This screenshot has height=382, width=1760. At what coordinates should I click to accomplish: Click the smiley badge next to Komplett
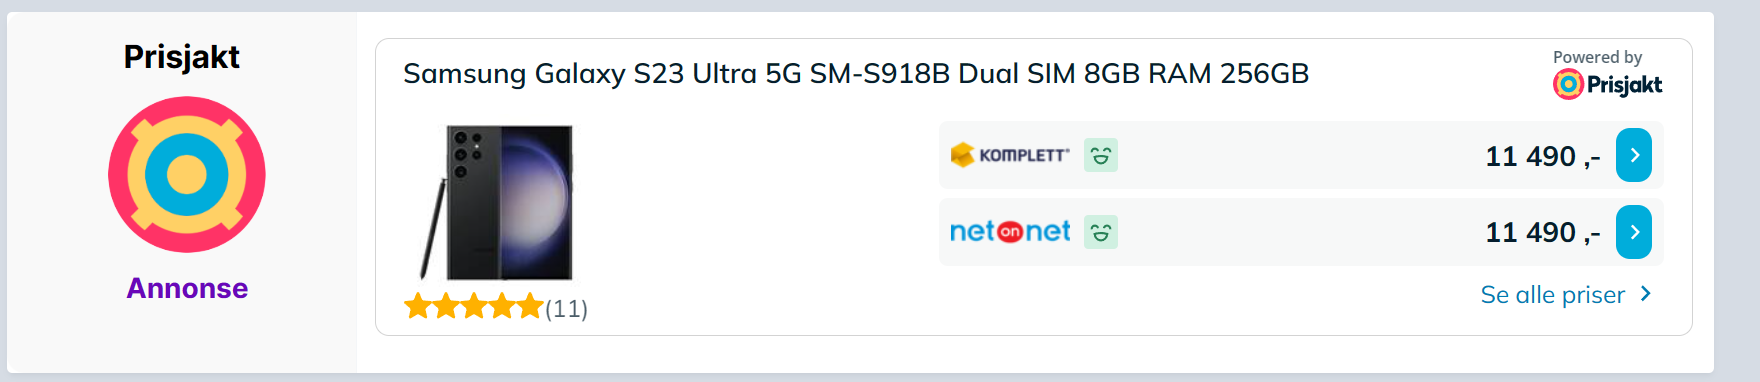[x=1101, y=155]
